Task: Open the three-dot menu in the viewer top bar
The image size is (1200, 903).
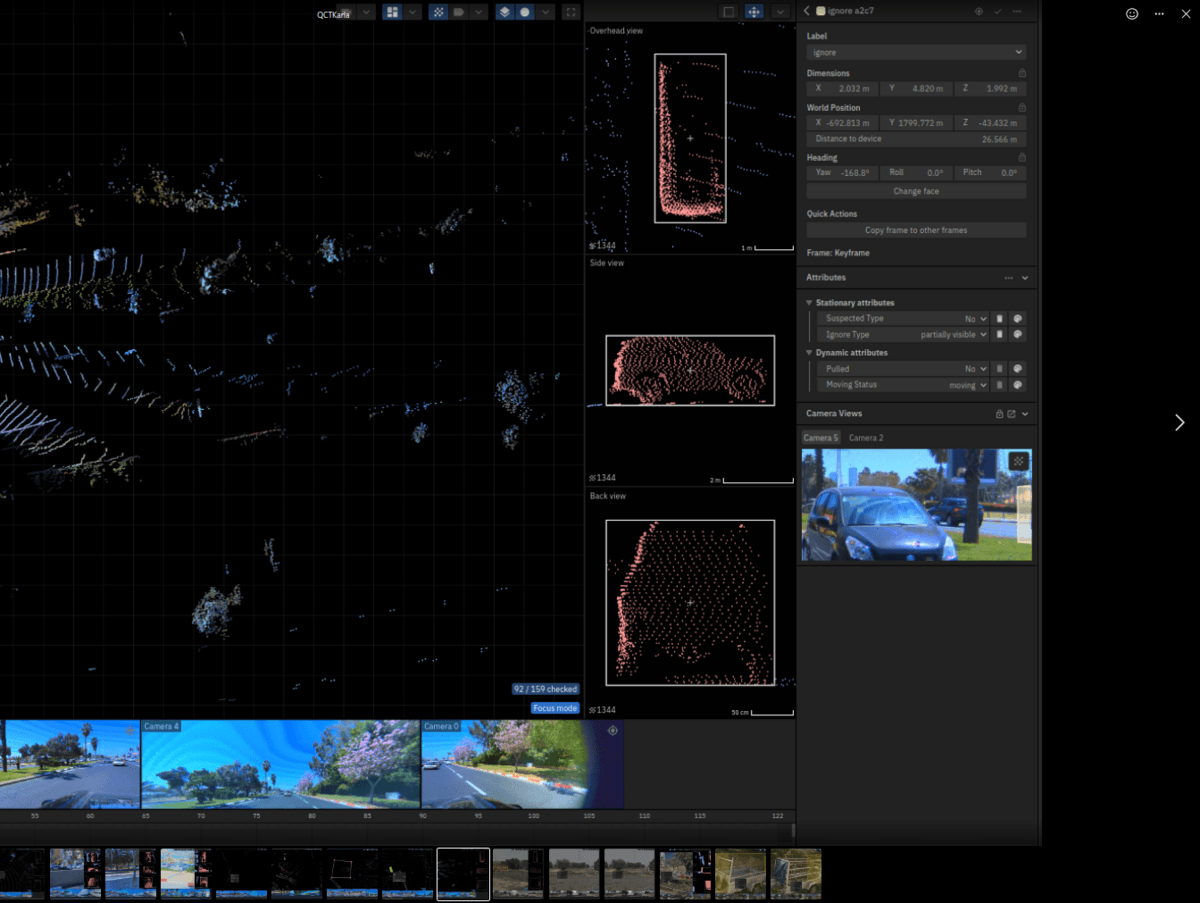Action: pos(1159,14)
